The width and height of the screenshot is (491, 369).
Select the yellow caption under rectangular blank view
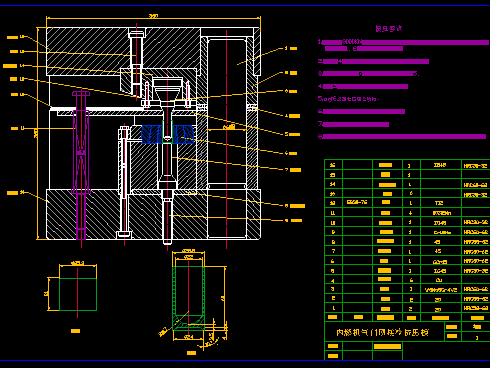76,331
